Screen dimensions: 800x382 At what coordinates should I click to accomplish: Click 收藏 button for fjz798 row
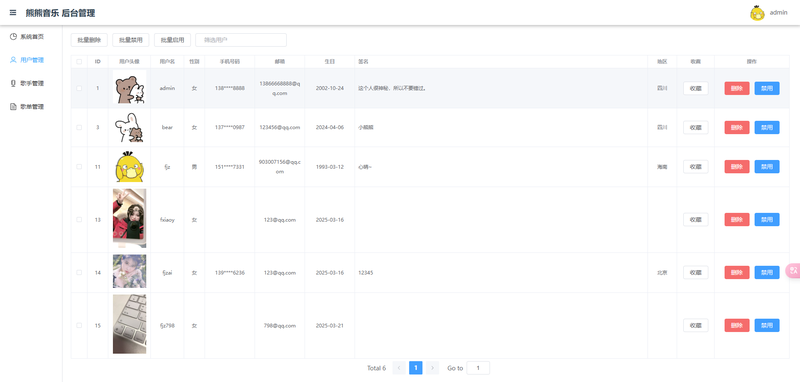[695, 325]
